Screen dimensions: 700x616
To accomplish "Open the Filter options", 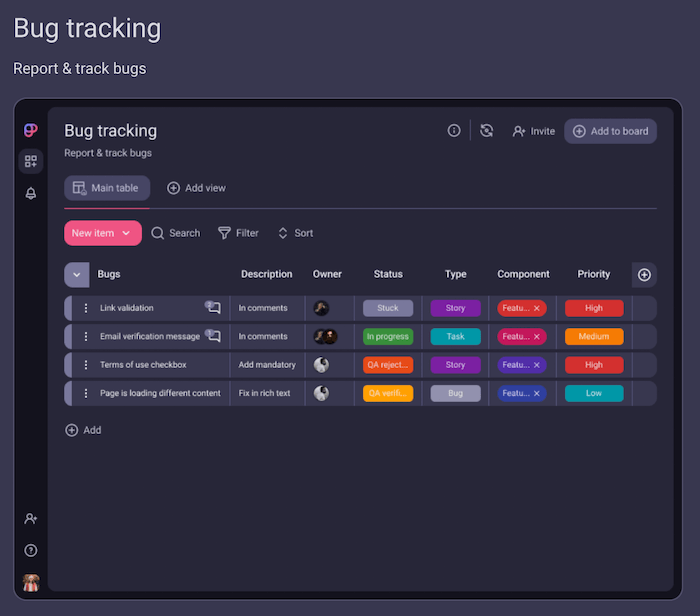I will [238, 233].
